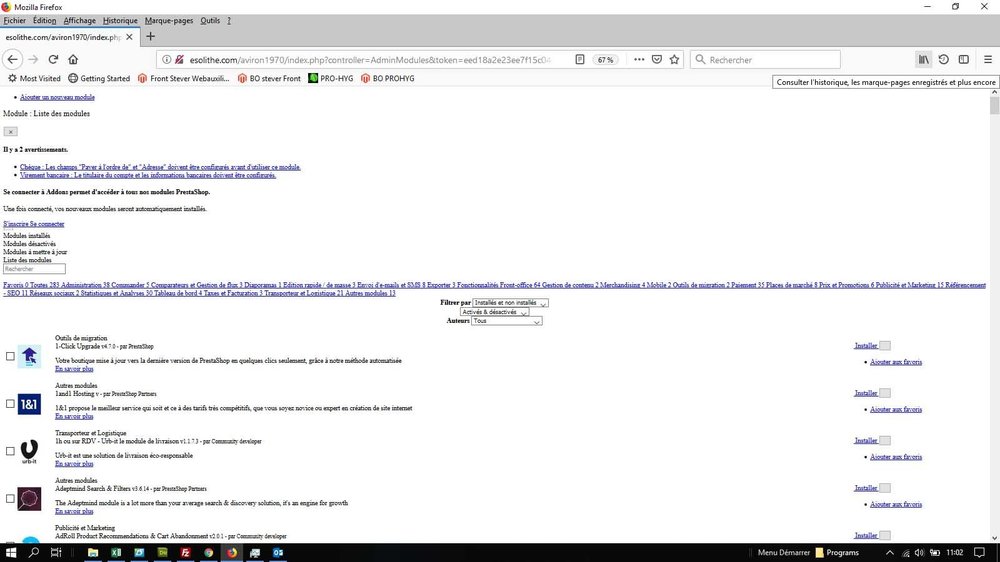
Task: Open the Library history and bookmarks icon
Action: [923, 59]
